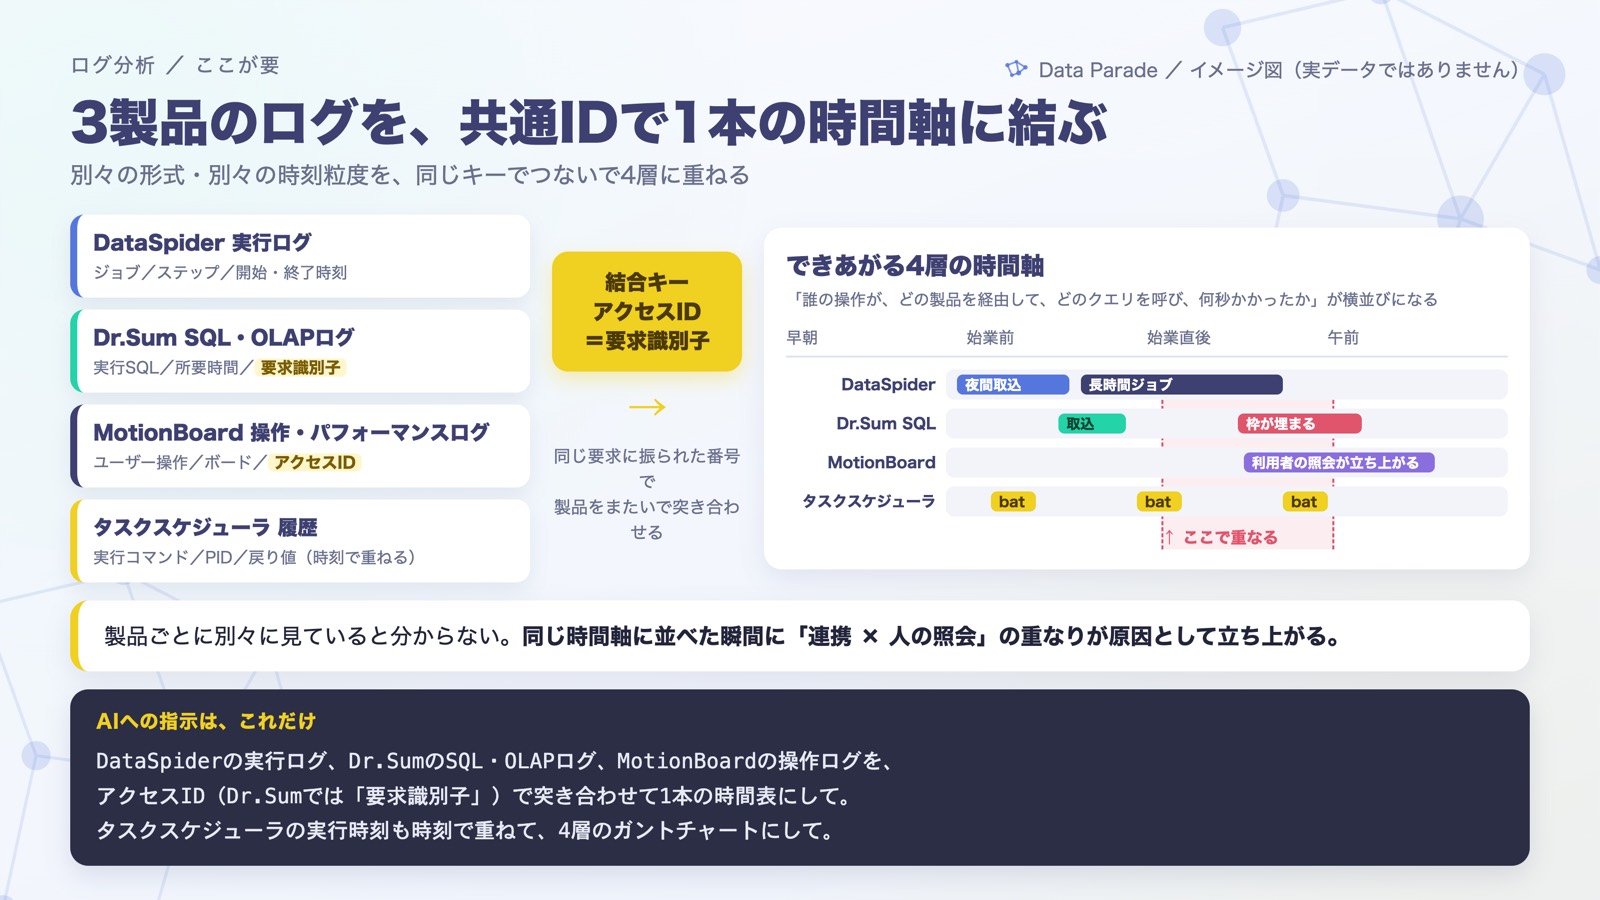Screen dimensions: 1600x900
Task: Select the 'ログ分析 / ここが要' header label
Action: coord(175,65)
